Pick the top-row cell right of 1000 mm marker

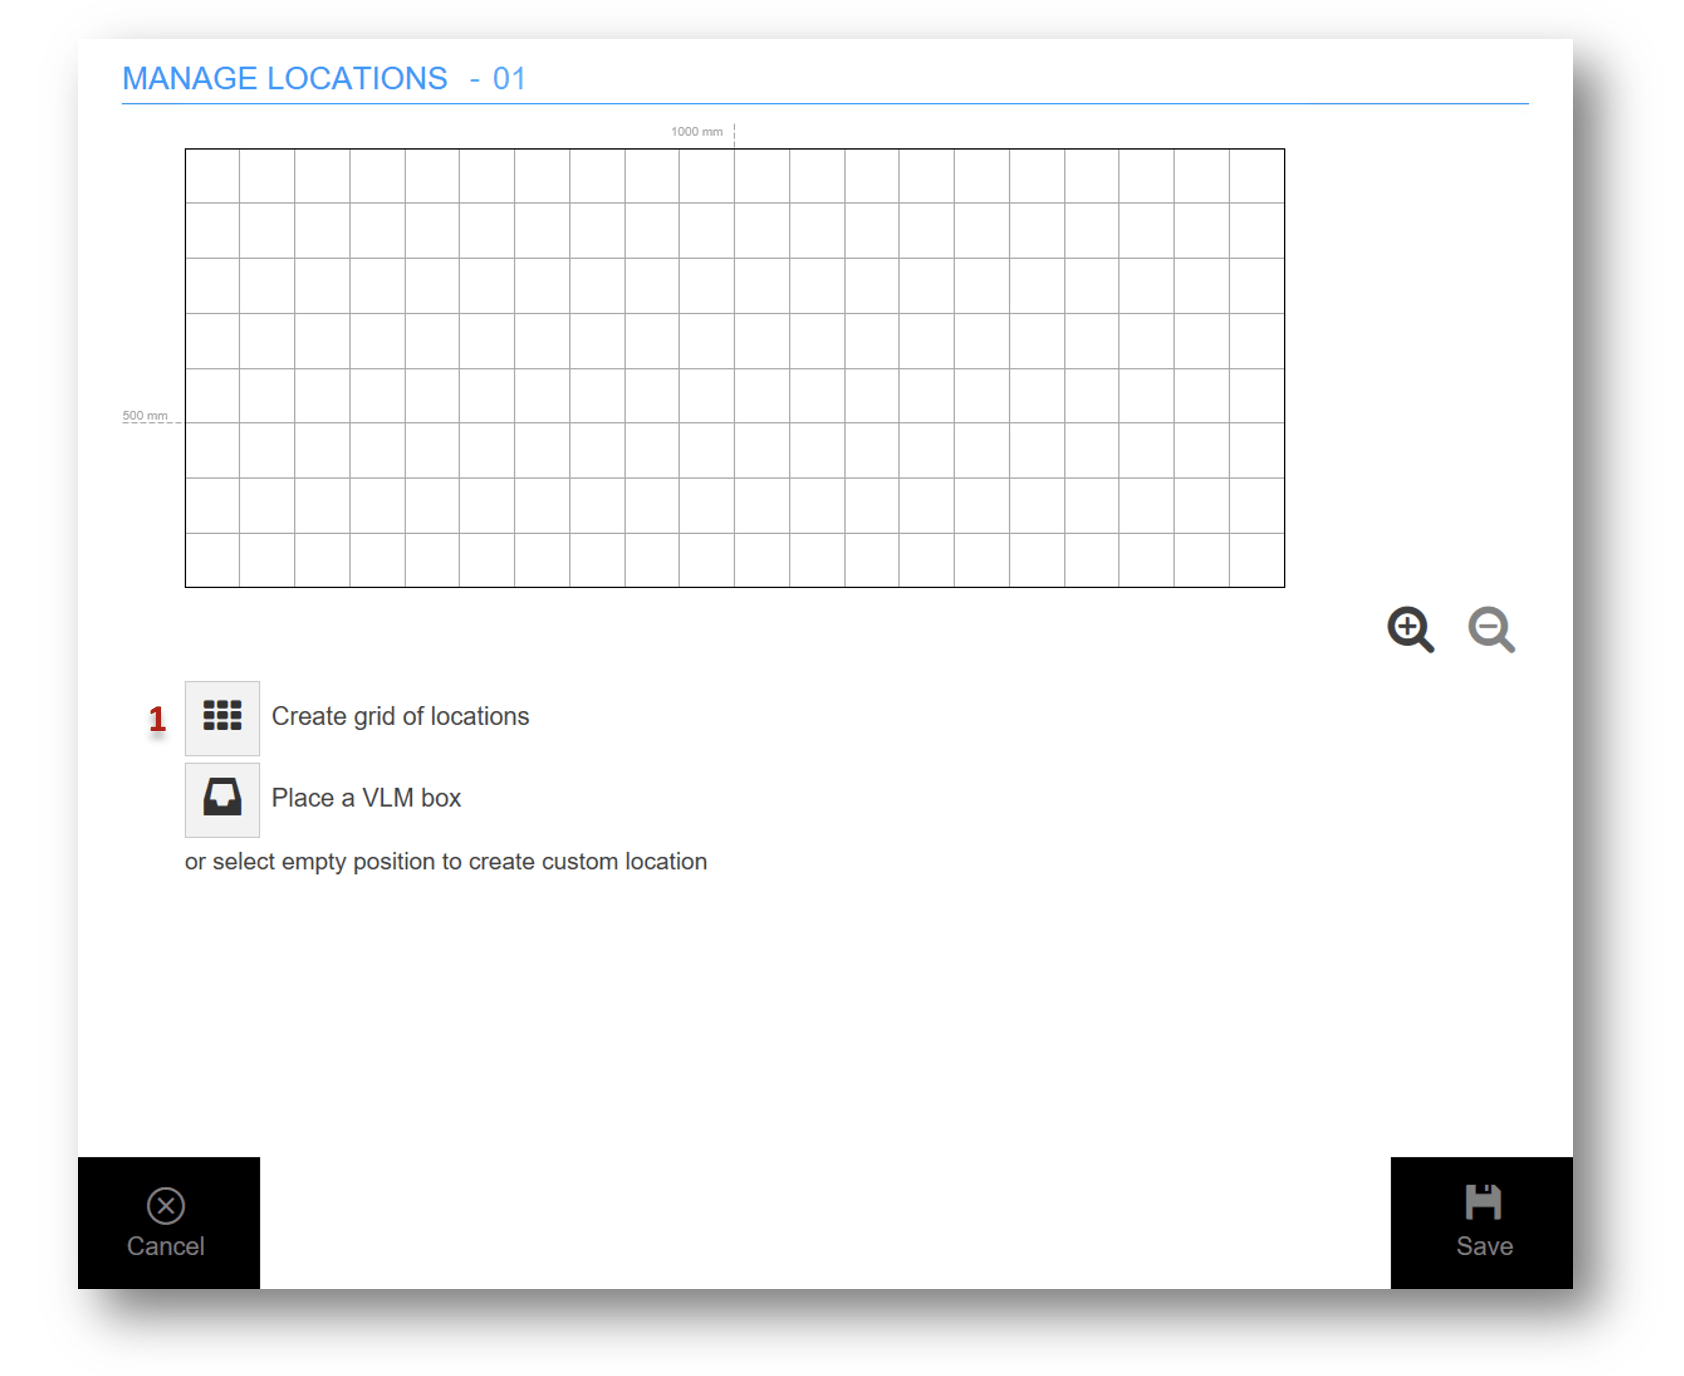(762, 176)
